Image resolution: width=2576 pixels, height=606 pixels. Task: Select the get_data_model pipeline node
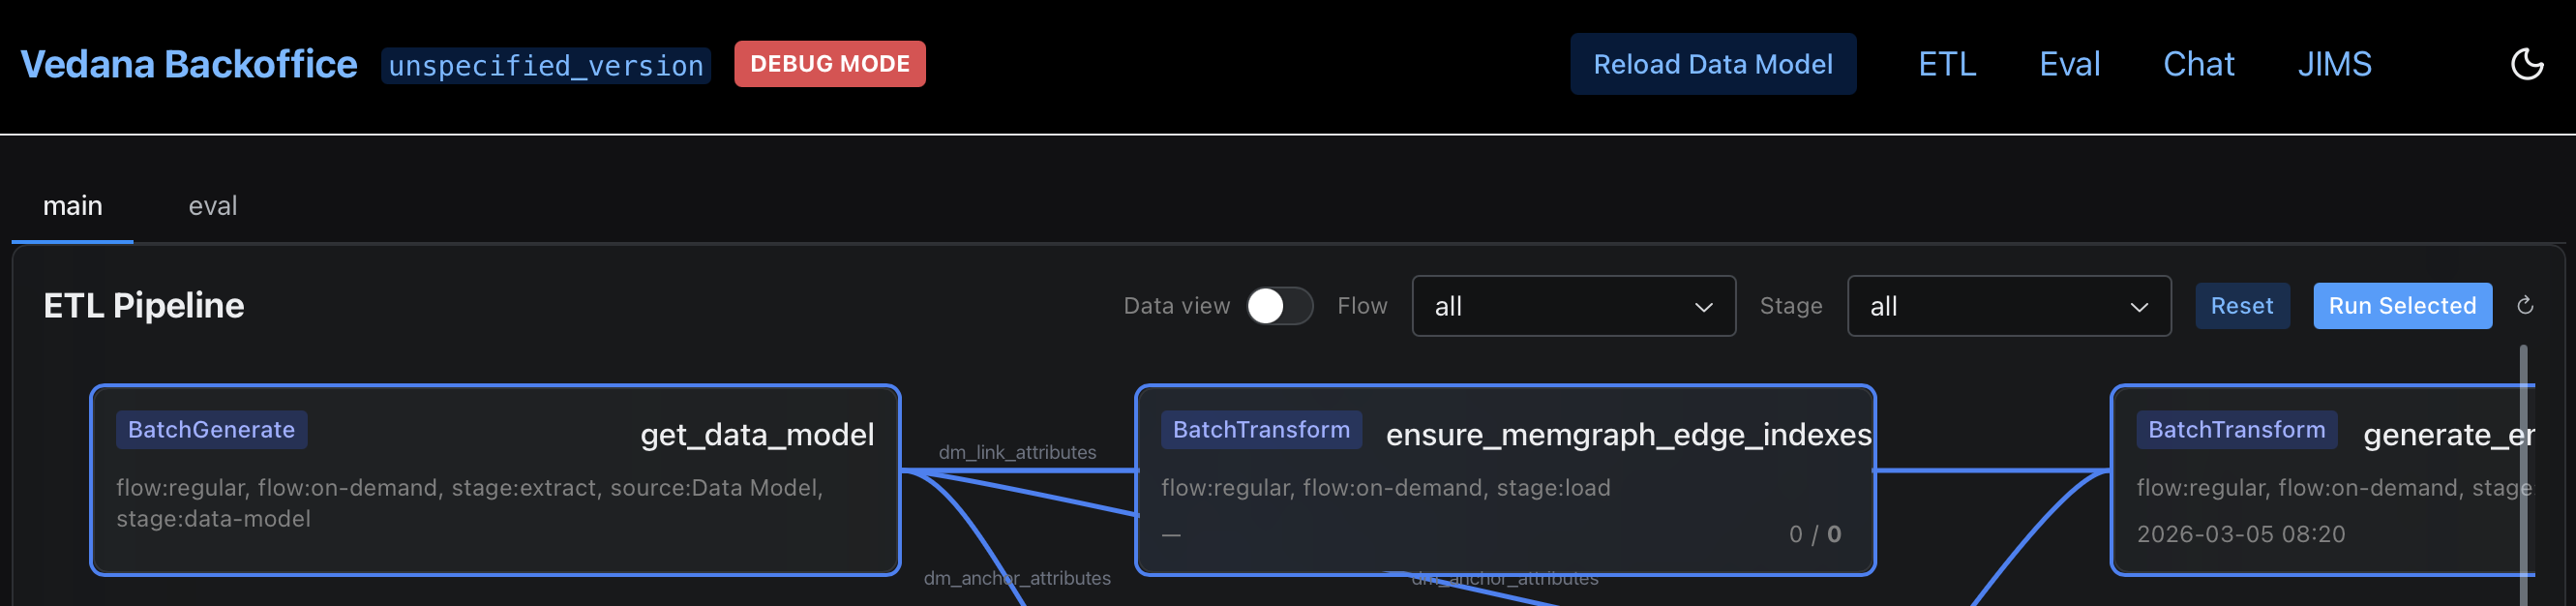[495, 480]
